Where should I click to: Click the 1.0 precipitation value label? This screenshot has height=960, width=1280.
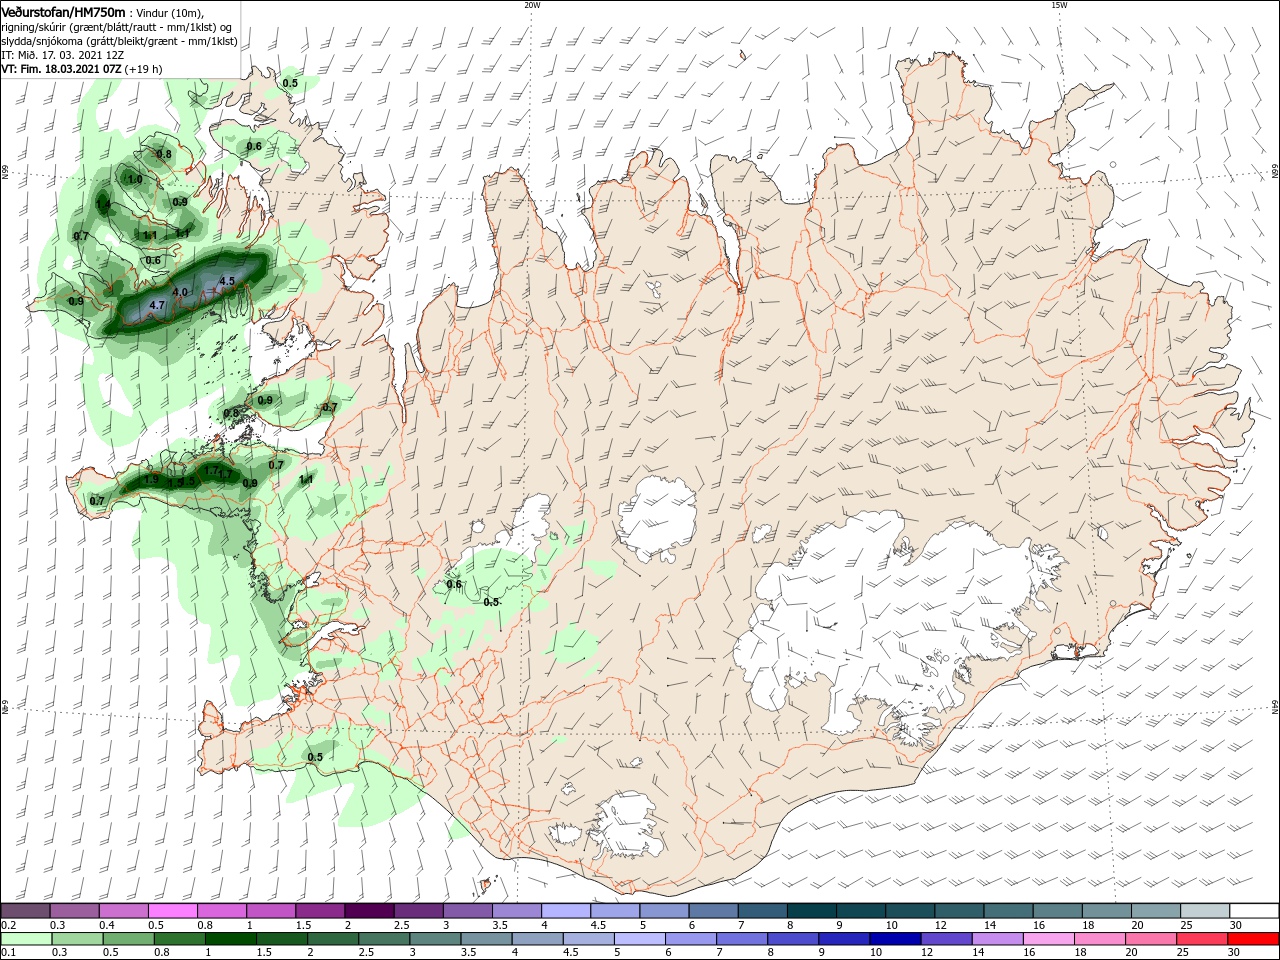click(134, 179)
